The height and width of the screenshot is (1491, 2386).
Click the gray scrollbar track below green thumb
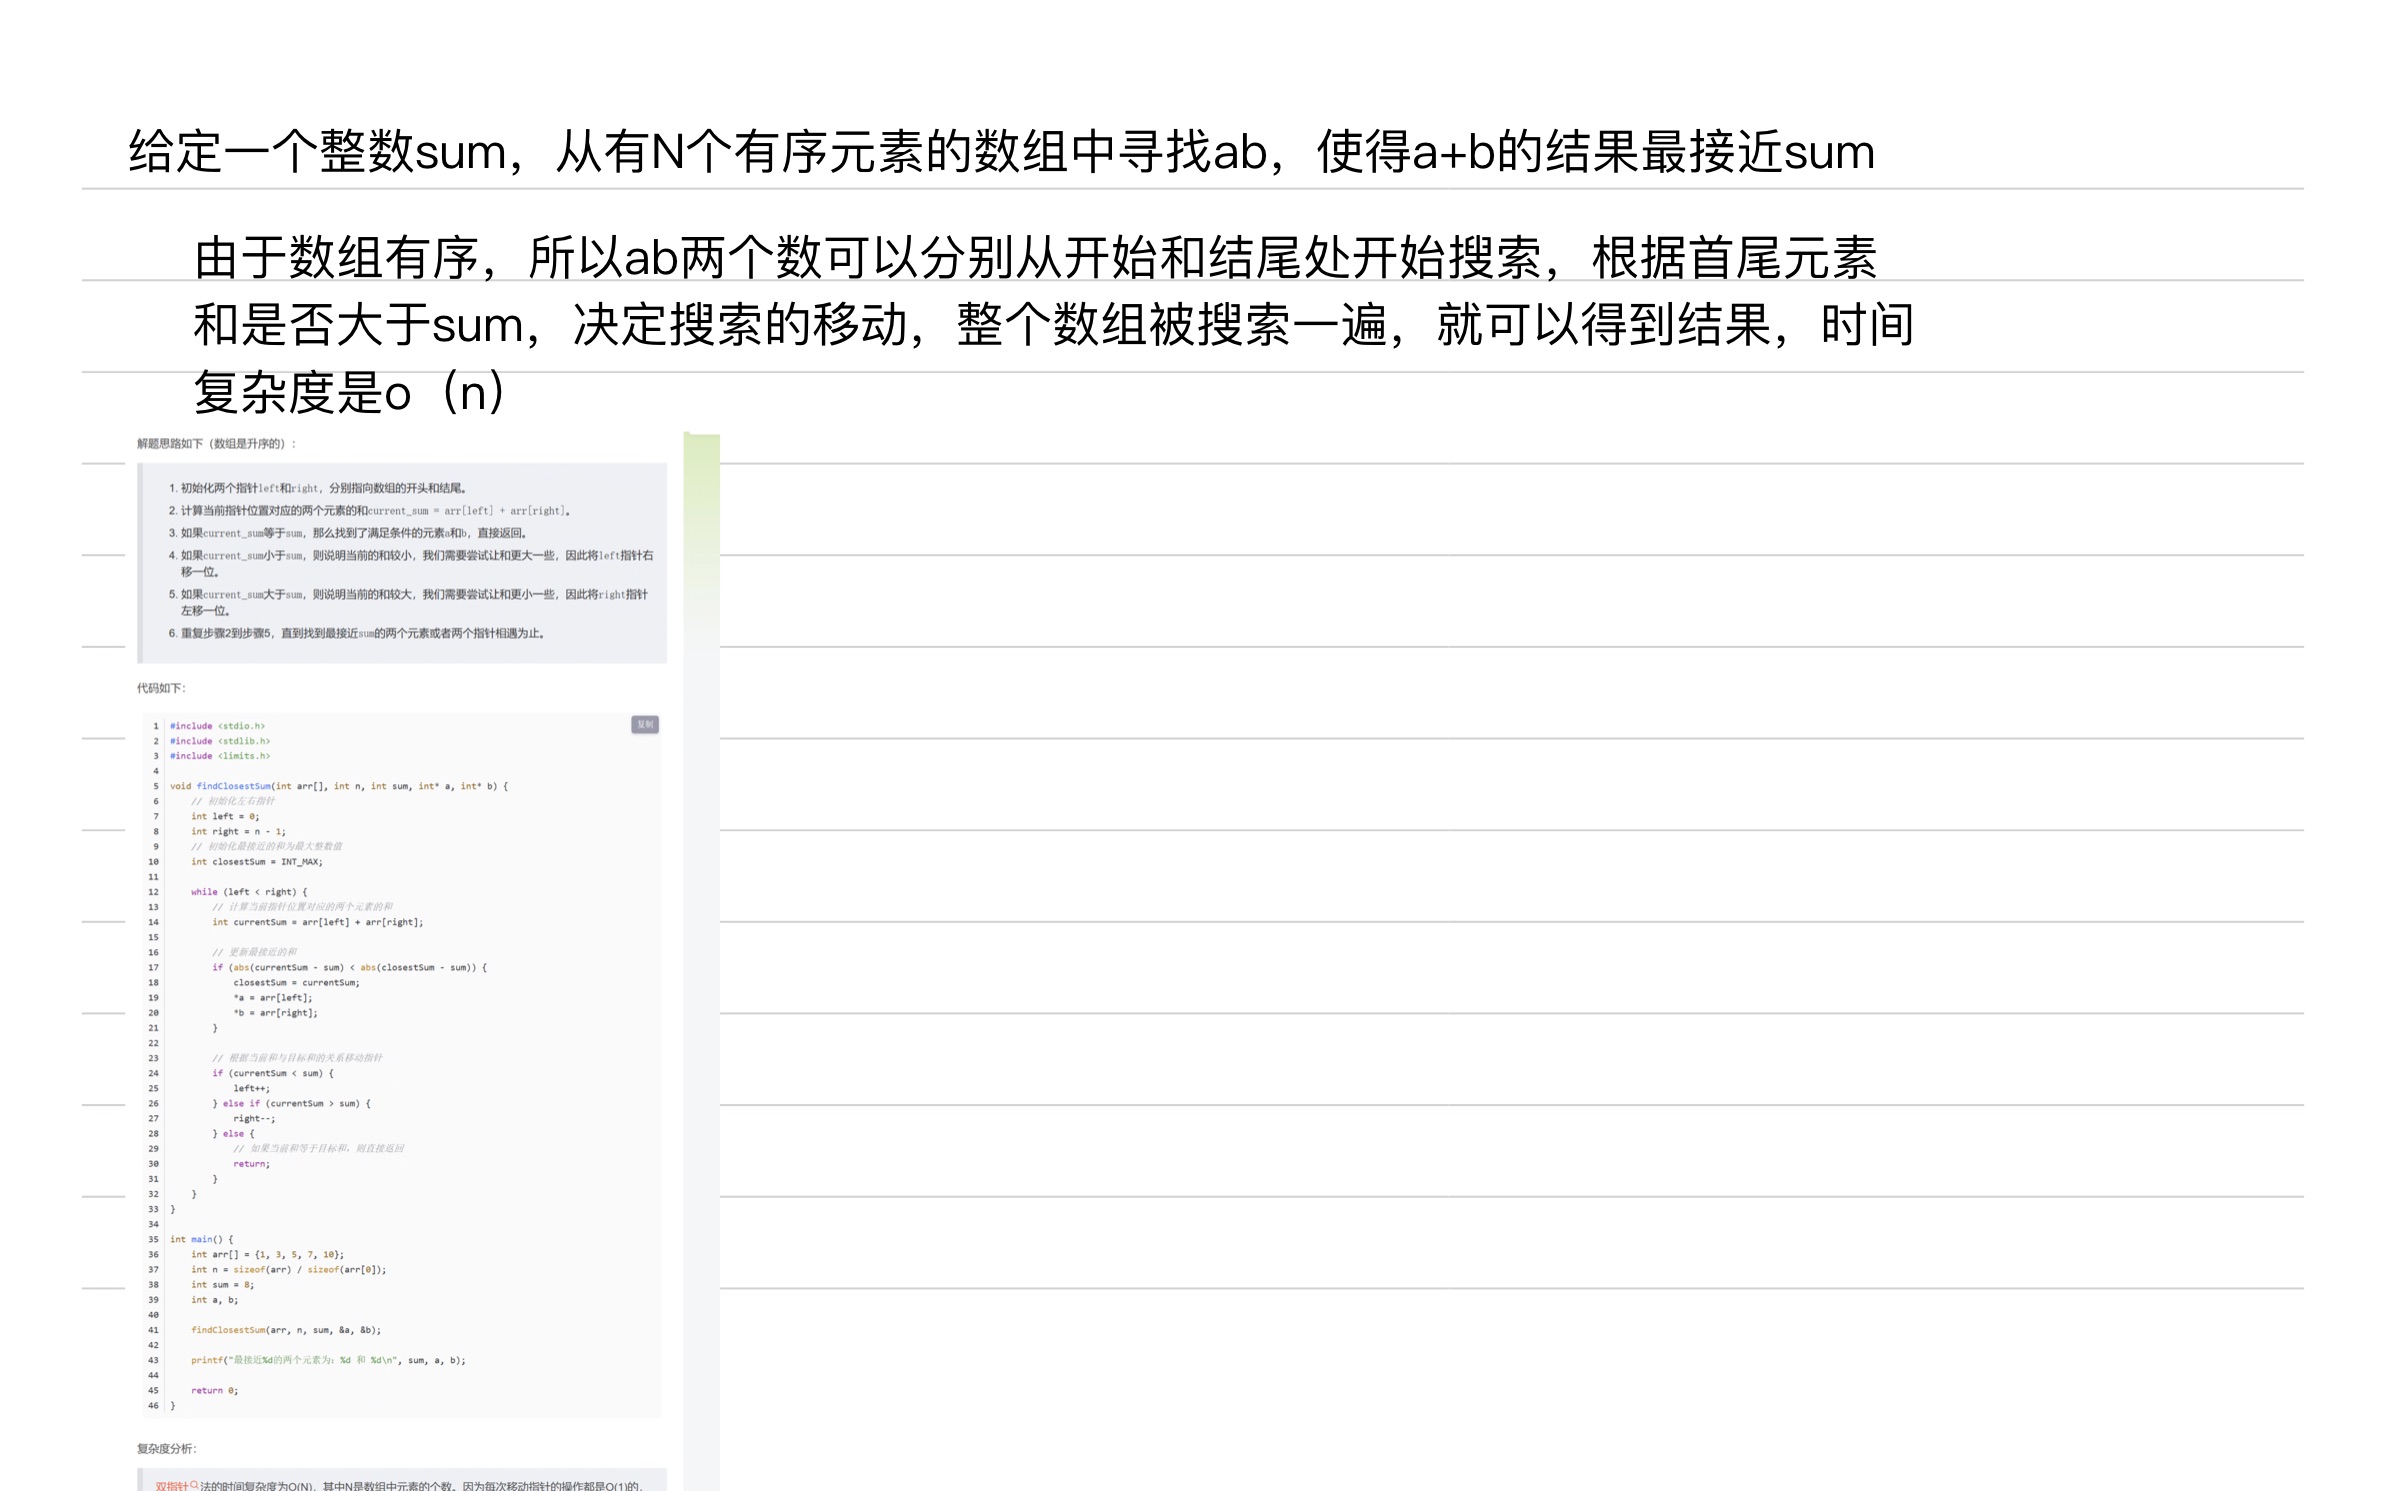click(701, 1000)
